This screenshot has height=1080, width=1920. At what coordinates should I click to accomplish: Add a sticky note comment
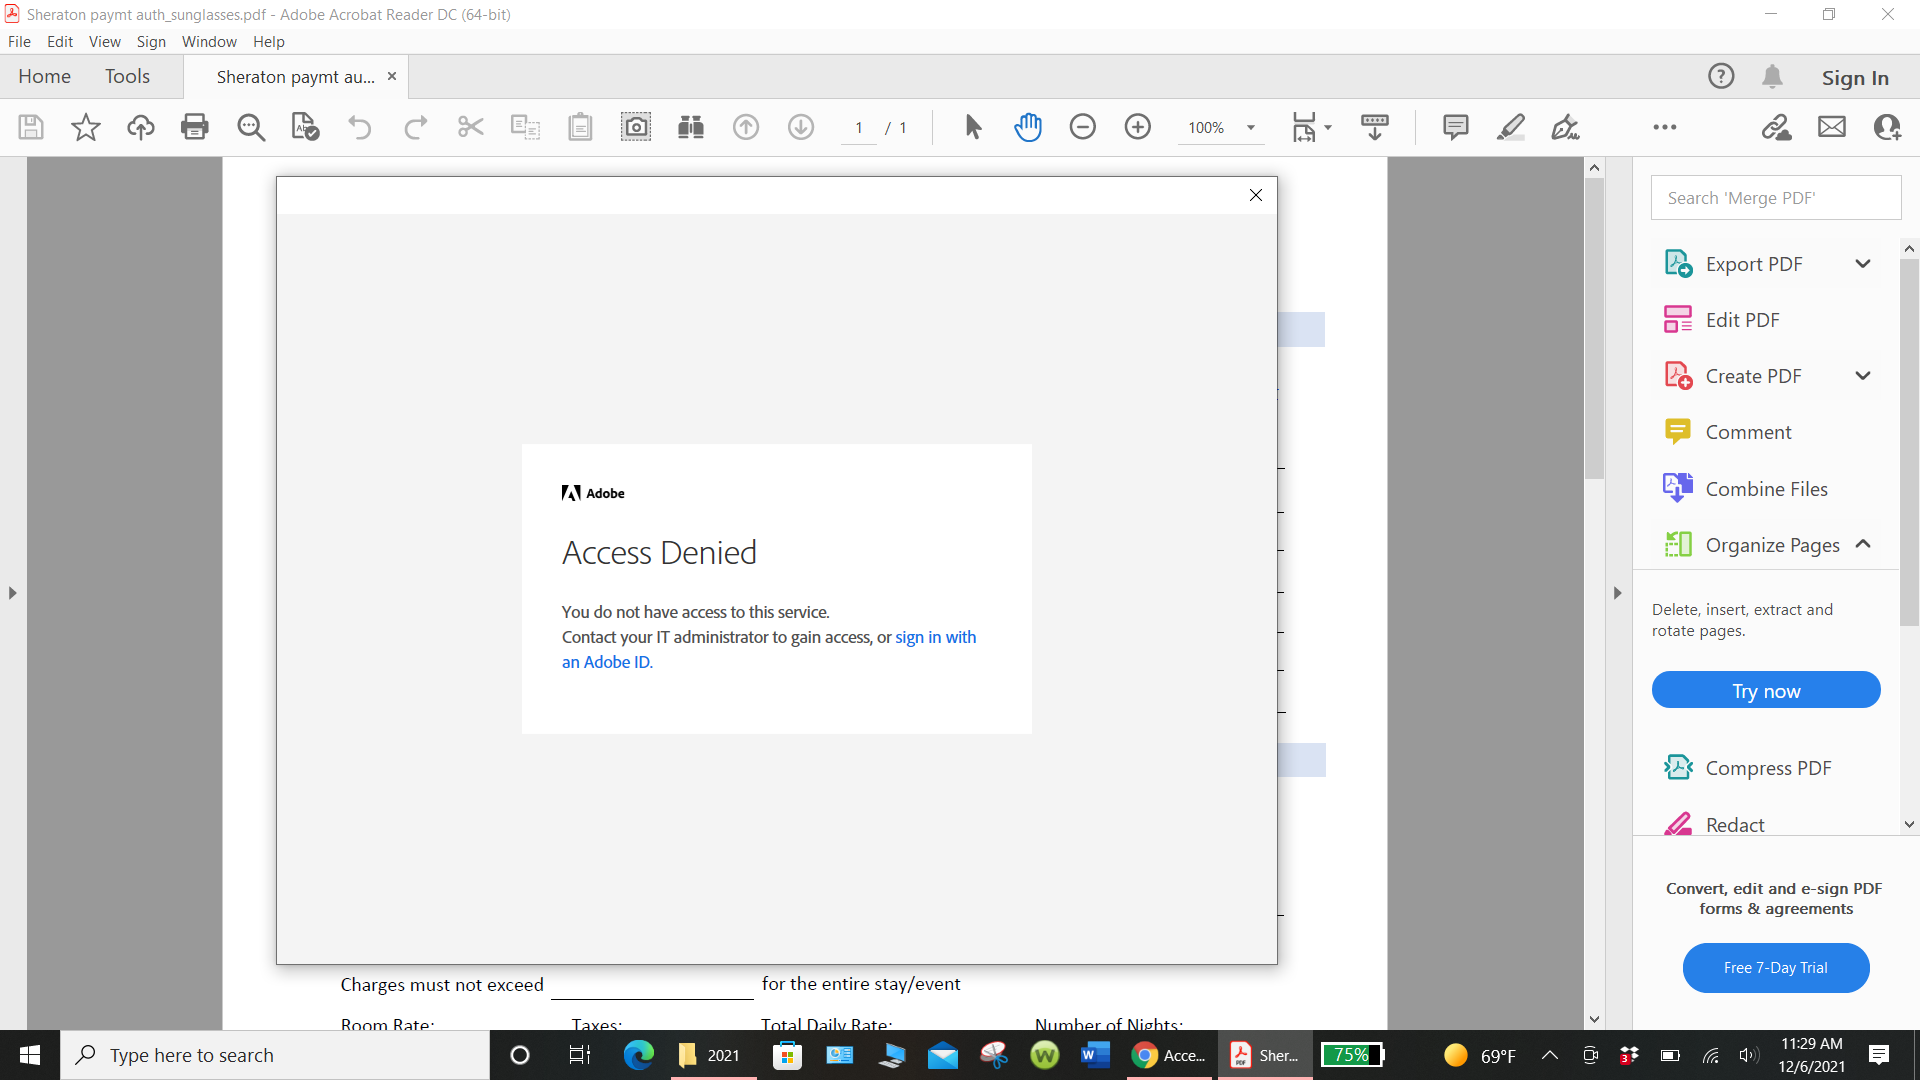click(1456, 127)
